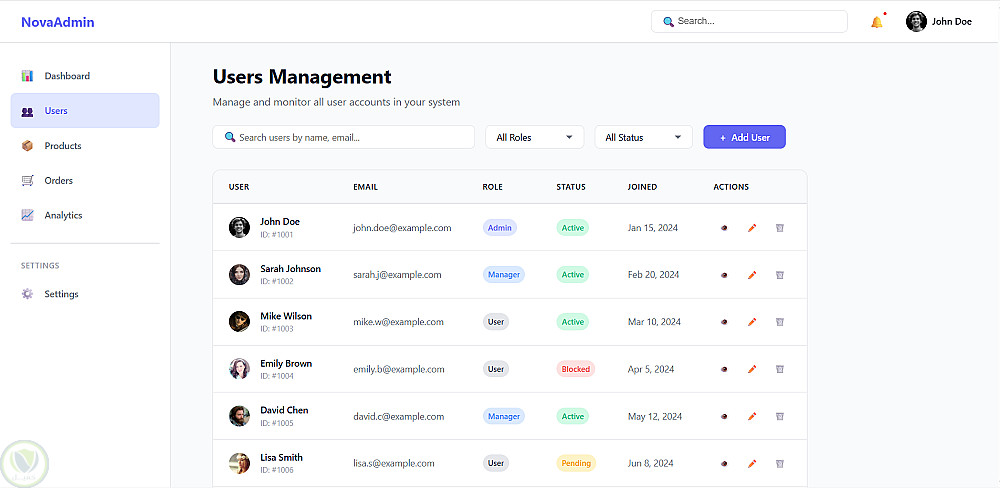Open the All Status filter dropdown
This screenshot has height=488, width=1000.
click(x=643, y=137)
